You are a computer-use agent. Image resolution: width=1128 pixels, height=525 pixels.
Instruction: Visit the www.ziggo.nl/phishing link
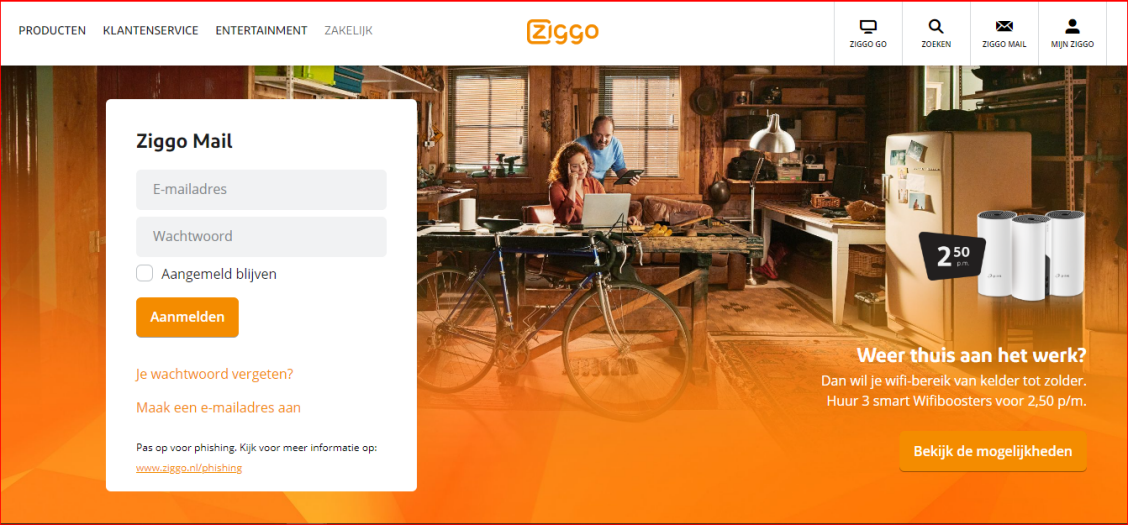coord(189,467)
